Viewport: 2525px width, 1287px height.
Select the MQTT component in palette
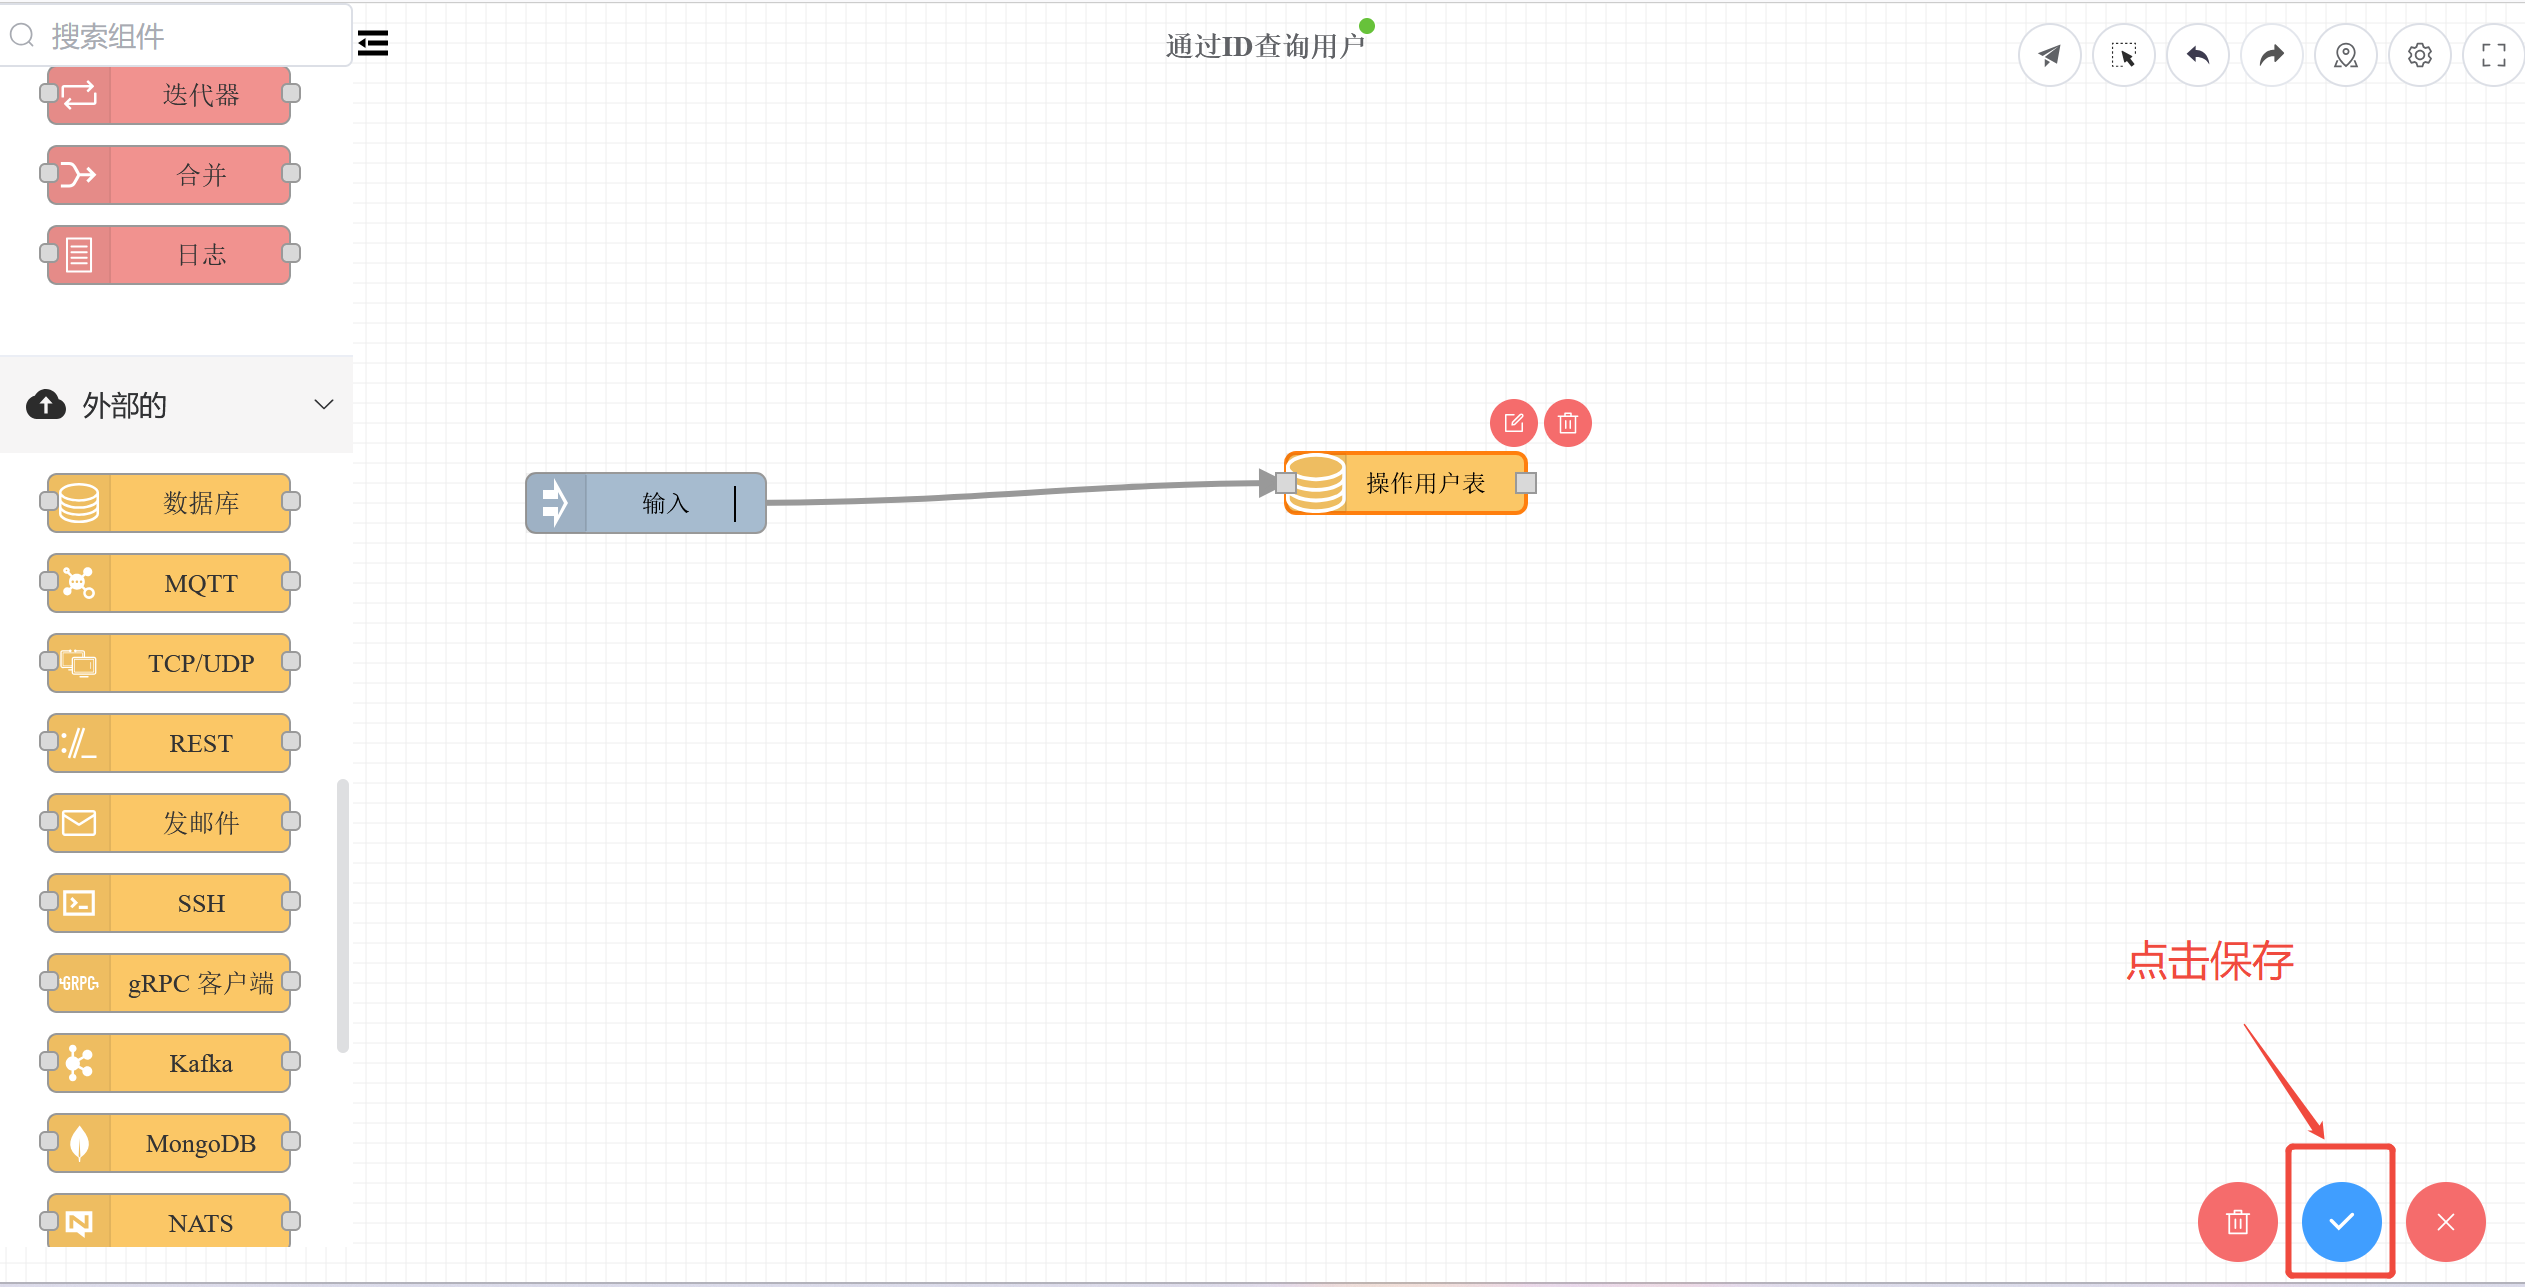point(200,583)
